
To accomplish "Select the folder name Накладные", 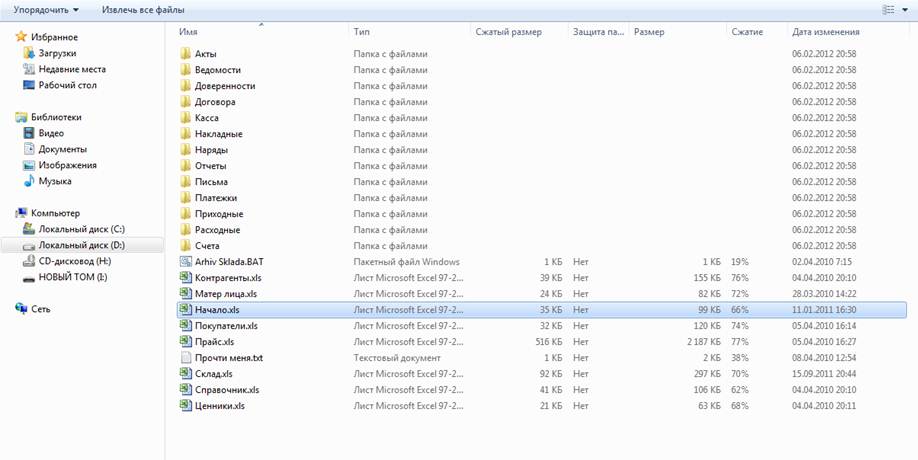I will pos(218,134).
